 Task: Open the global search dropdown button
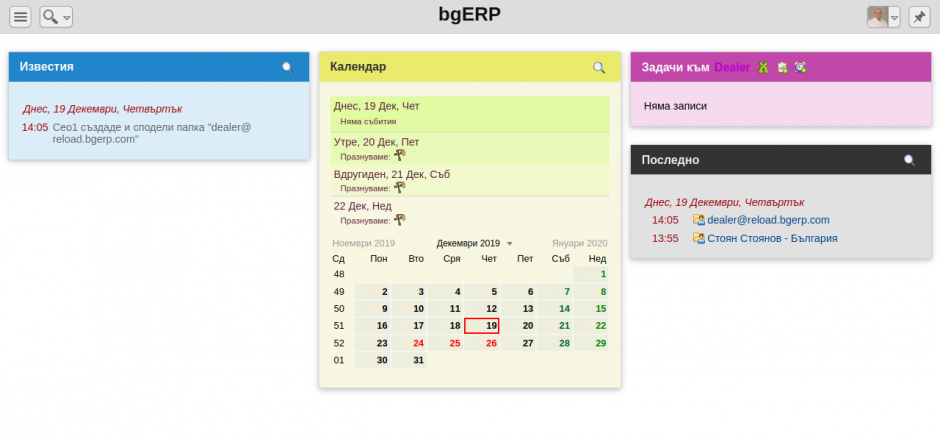[56, 17]
